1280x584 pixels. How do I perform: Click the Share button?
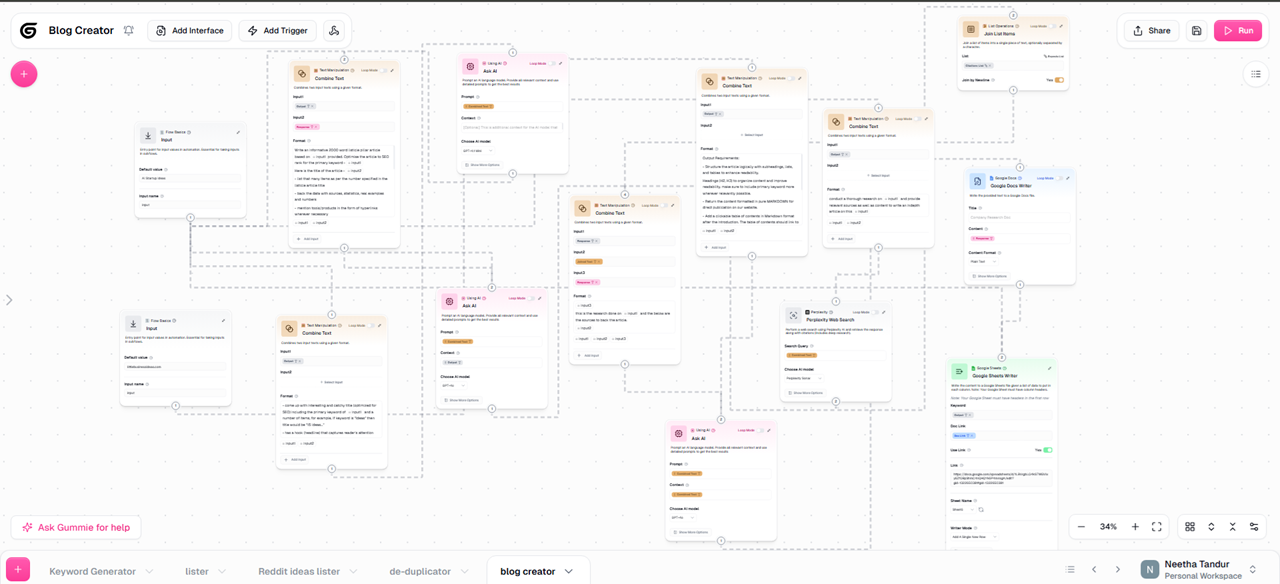pyautogui.click(x=1151, y=31)
